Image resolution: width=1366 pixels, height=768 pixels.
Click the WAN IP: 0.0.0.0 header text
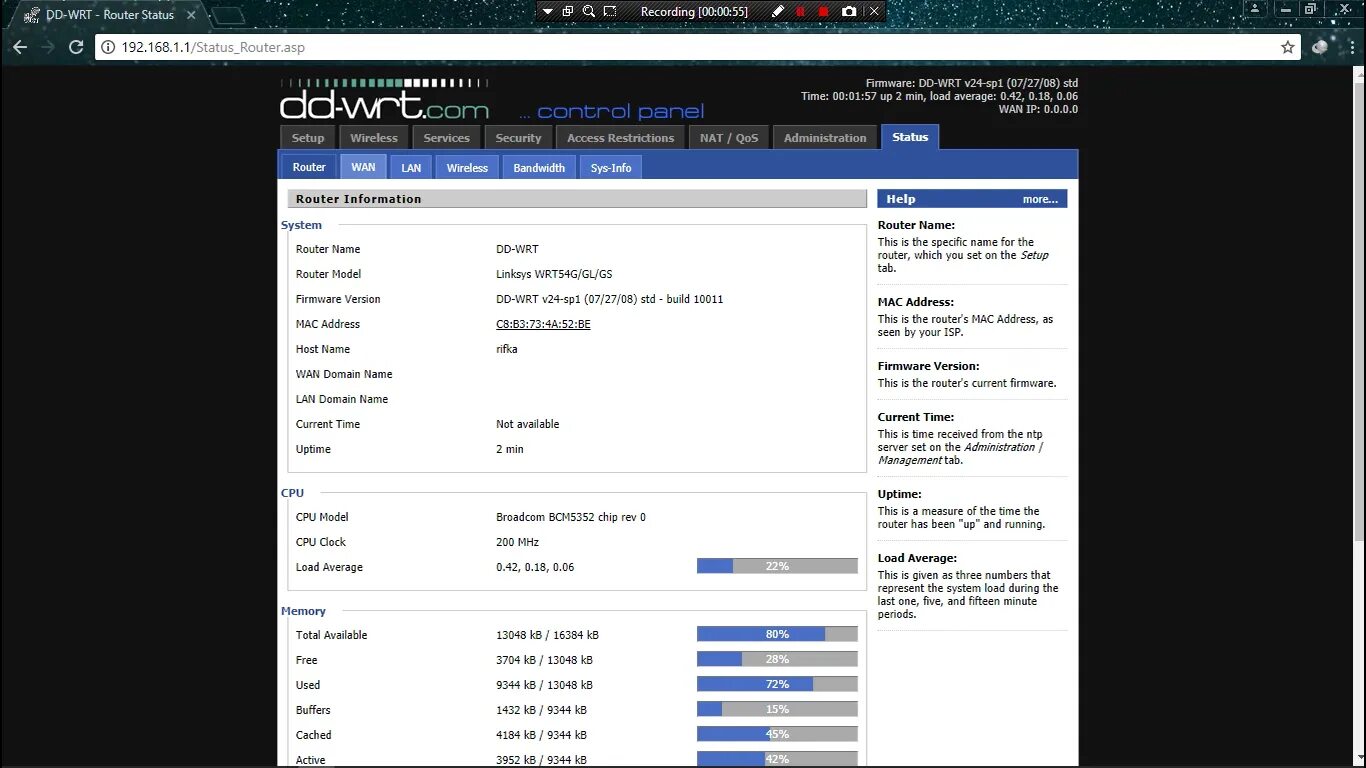click(x=1038, y=109)
